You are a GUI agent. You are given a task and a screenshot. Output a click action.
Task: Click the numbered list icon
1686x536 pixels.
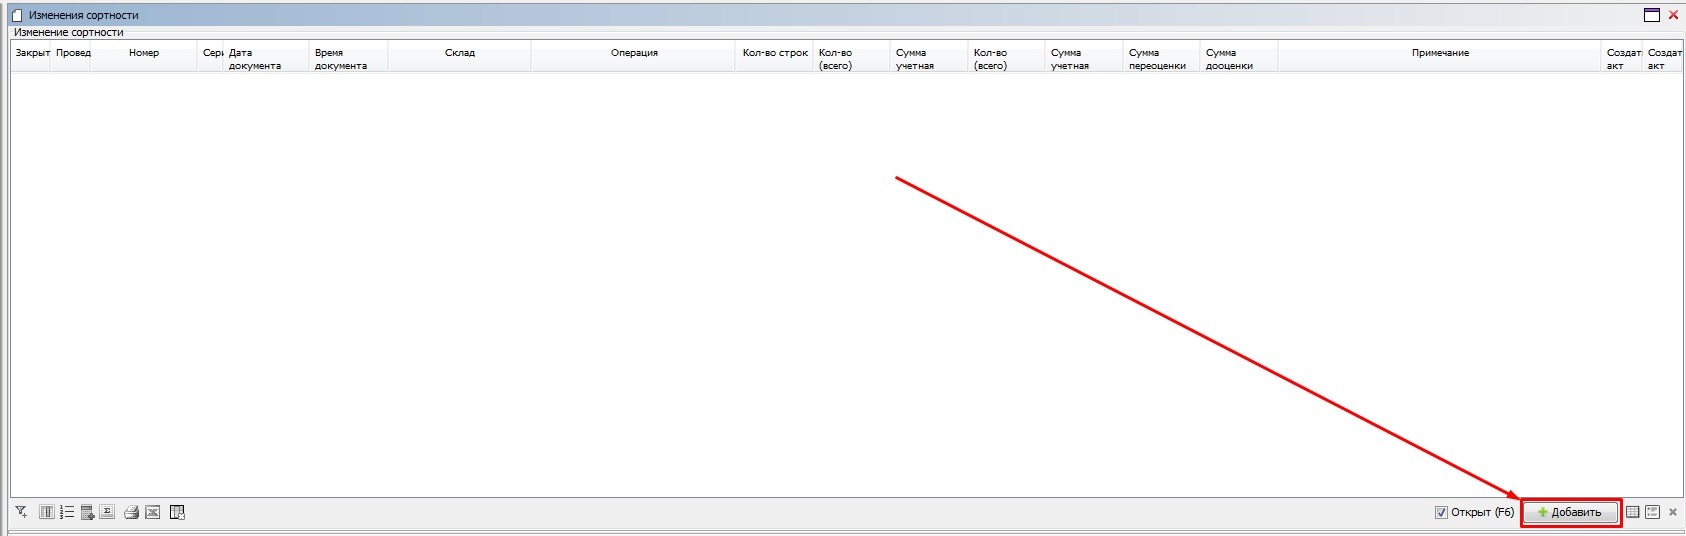[67, 512]
